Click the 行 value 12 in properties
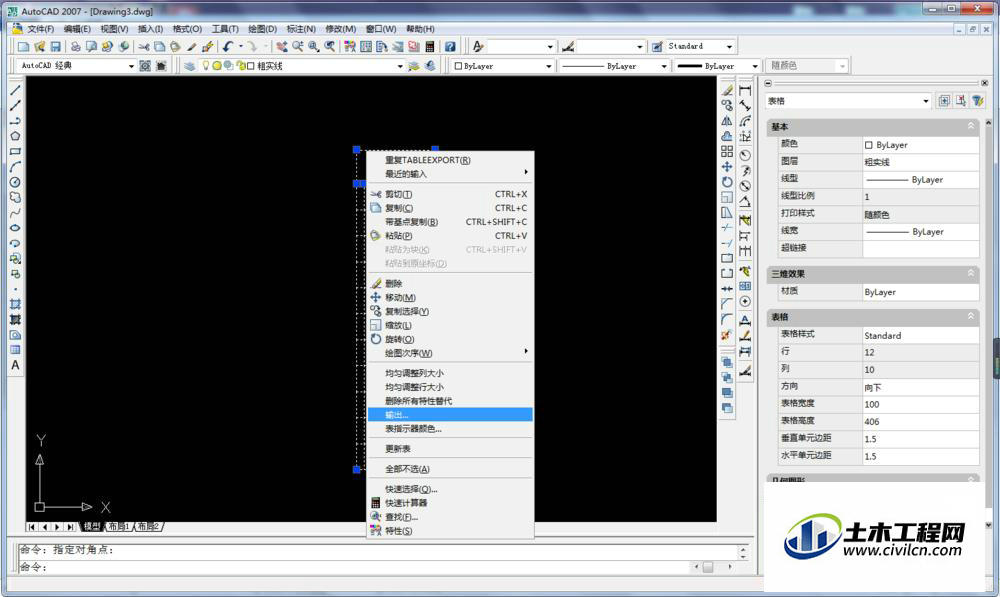The height and width of the screenshot is (597, 1000). (x=920, y=352)
